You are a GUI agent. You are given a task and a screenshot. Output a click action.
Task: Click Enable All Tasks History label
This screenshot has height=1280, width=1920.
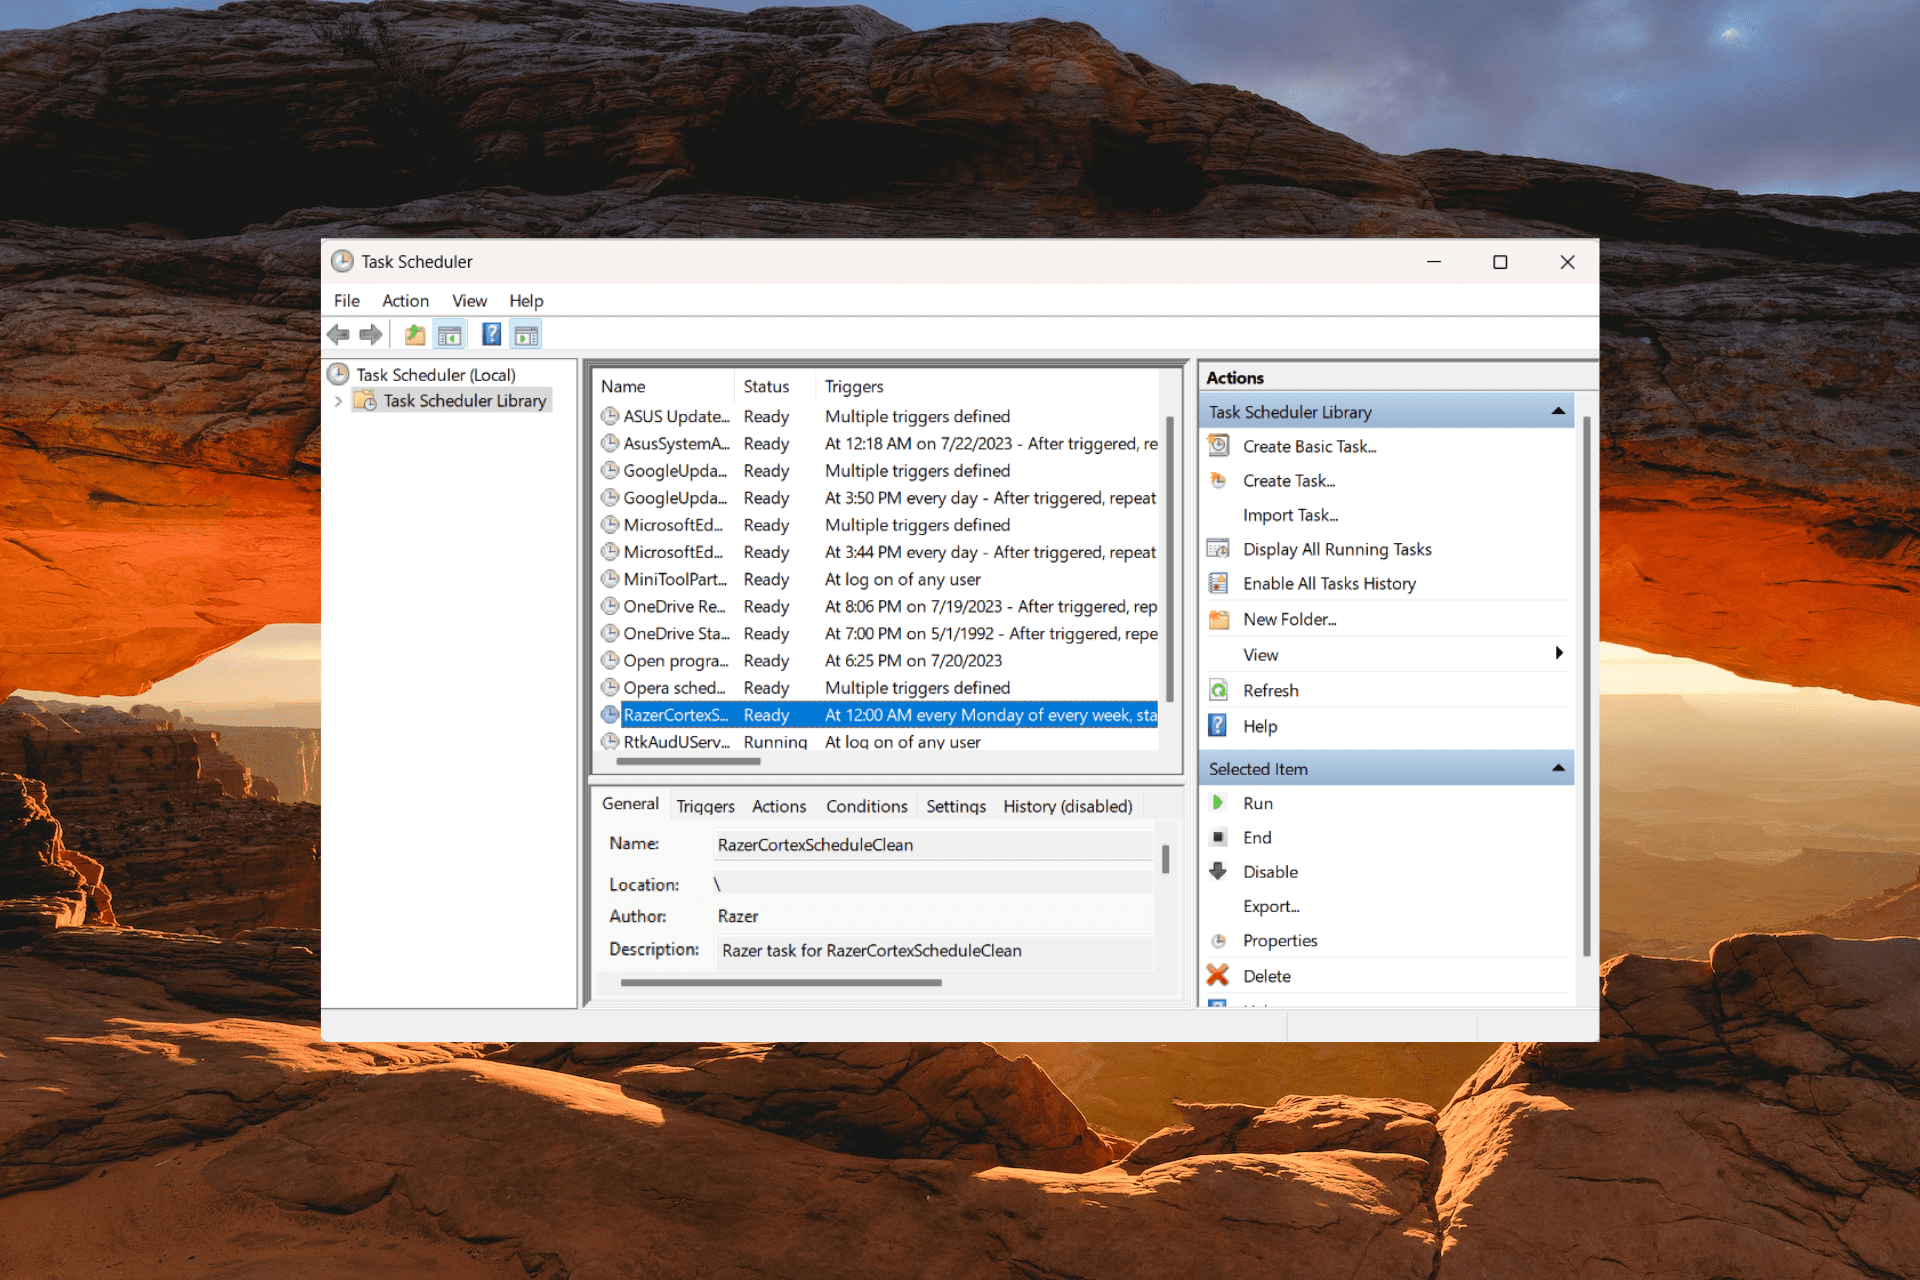pos(1329,583)
